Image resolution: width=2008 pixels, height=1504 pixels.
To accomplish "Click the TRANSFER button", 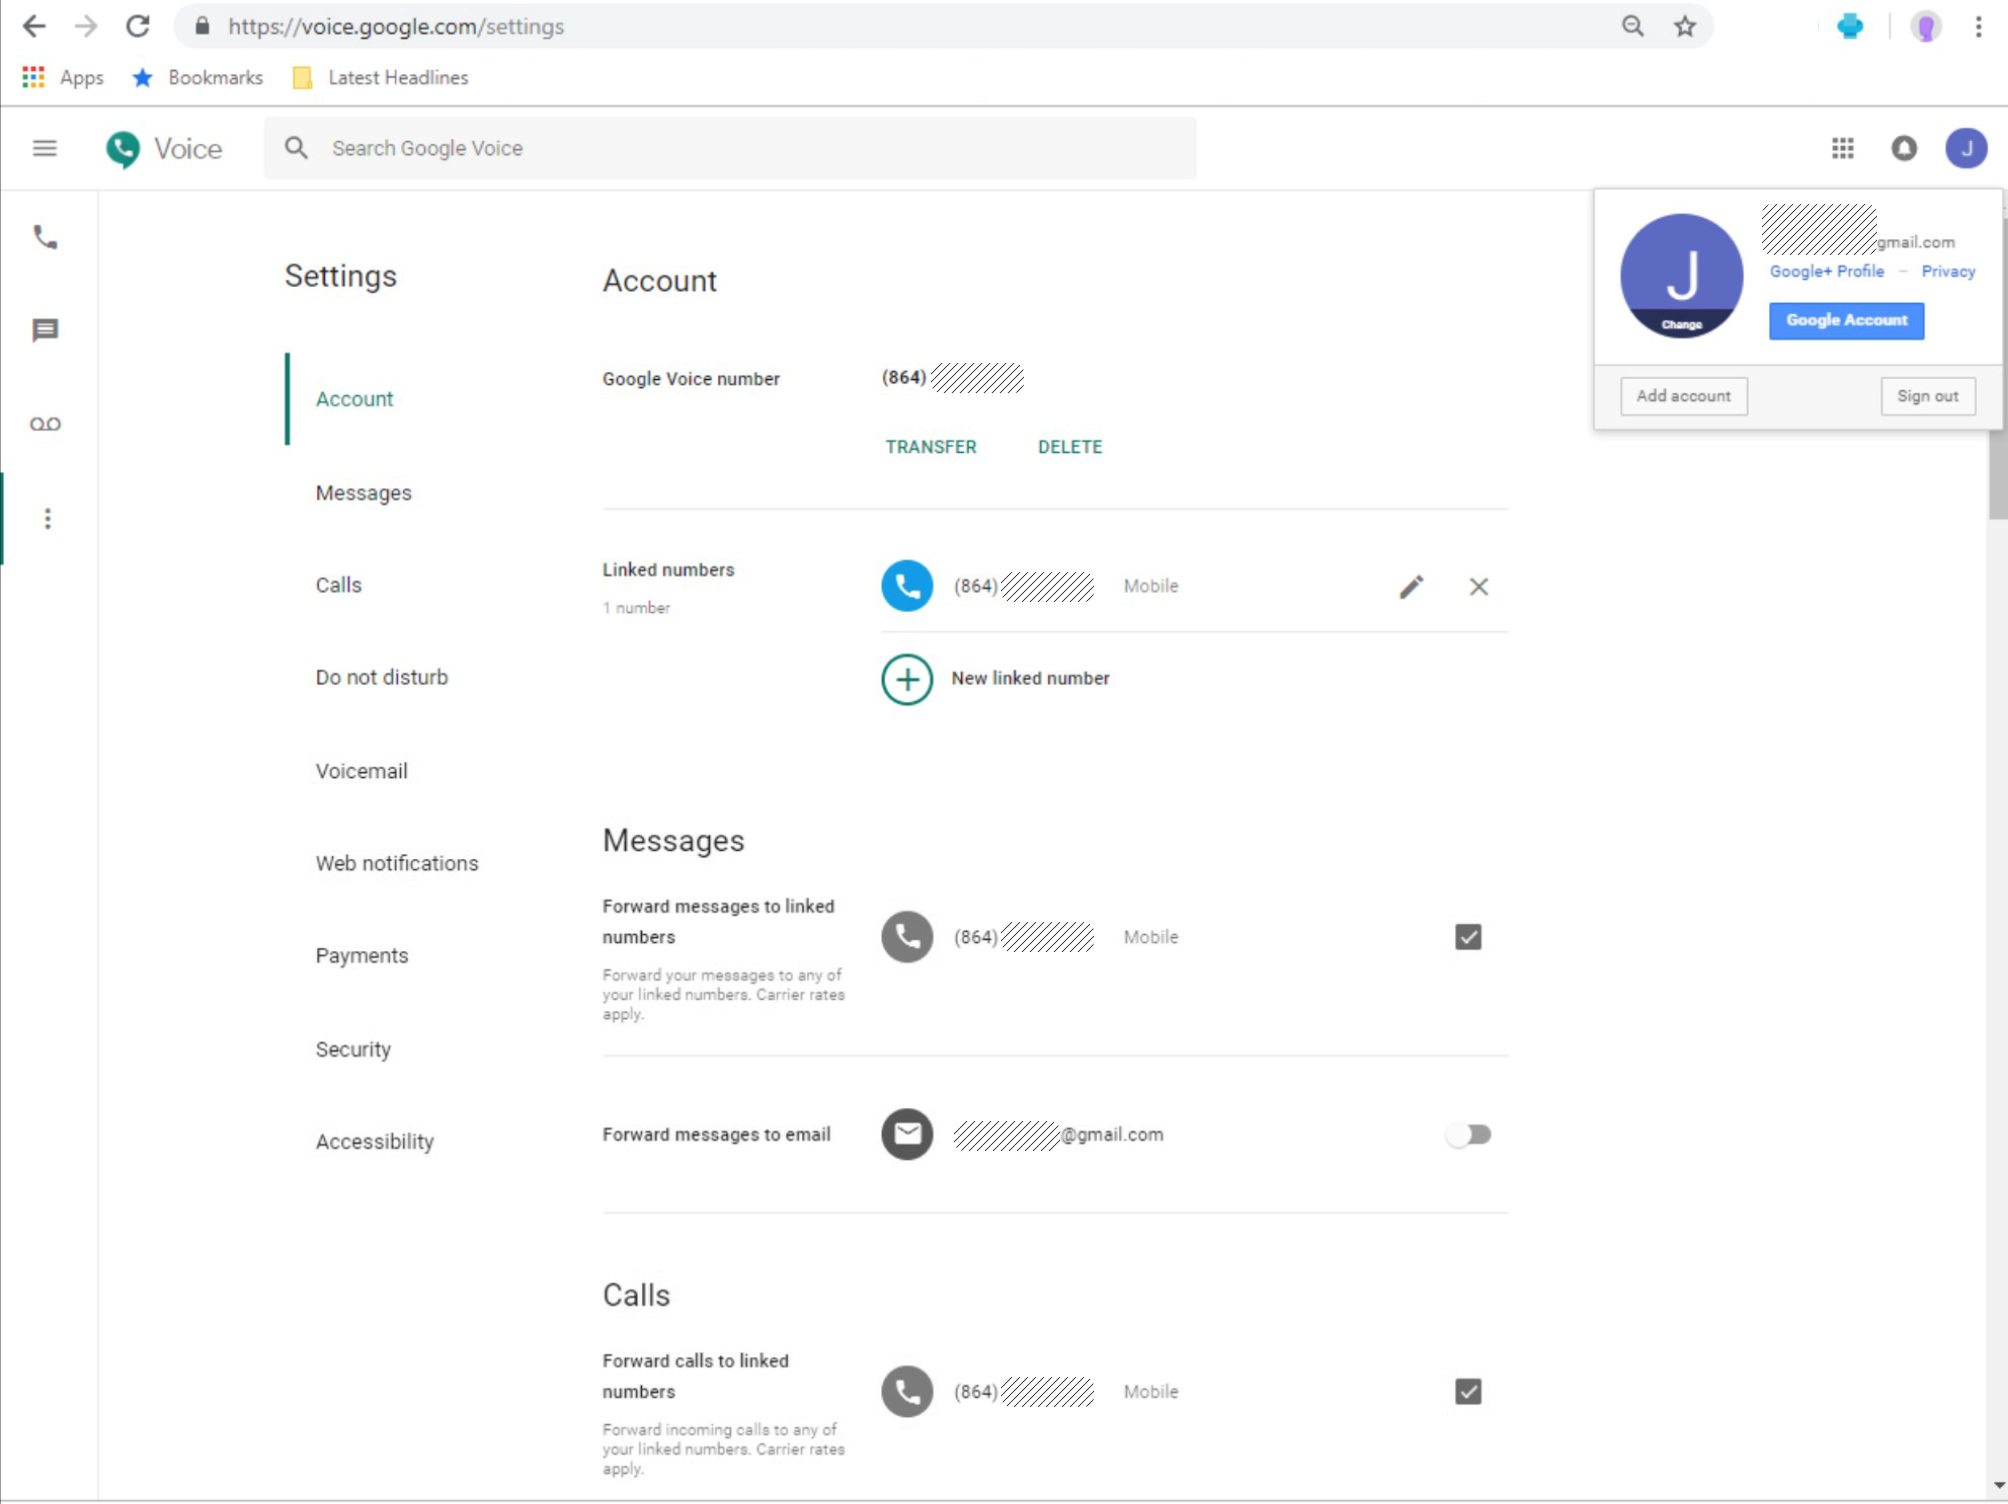I will (x=930, y=447).
